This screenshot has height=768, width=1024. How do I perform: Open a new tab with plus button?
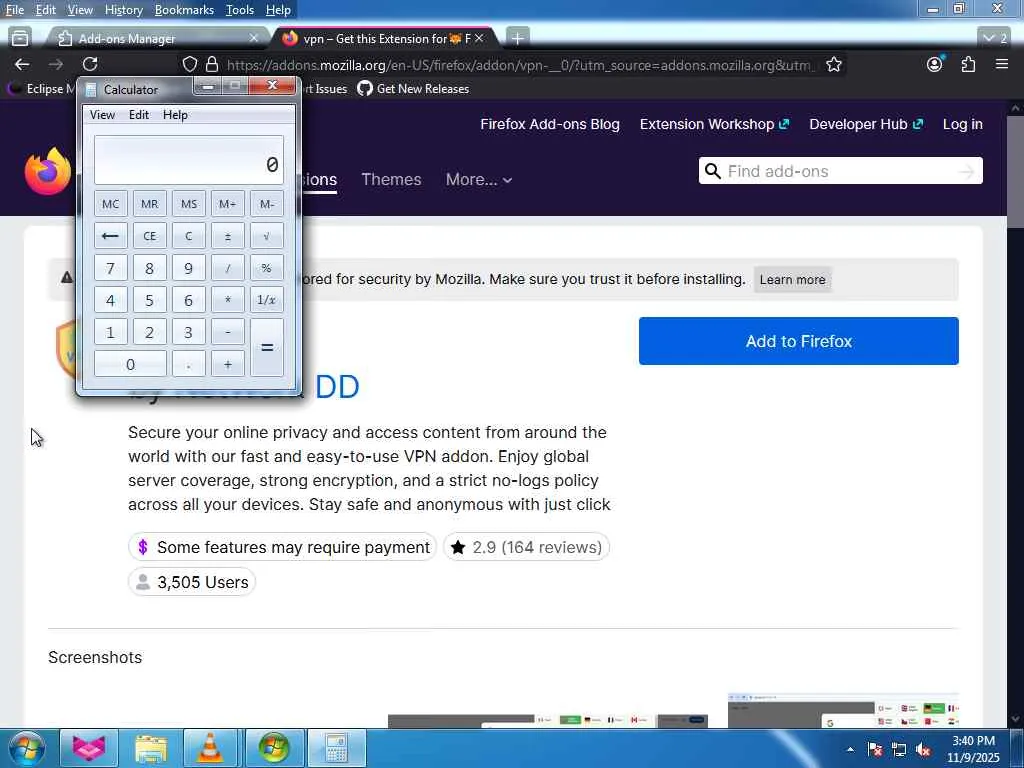click(517, 39)
